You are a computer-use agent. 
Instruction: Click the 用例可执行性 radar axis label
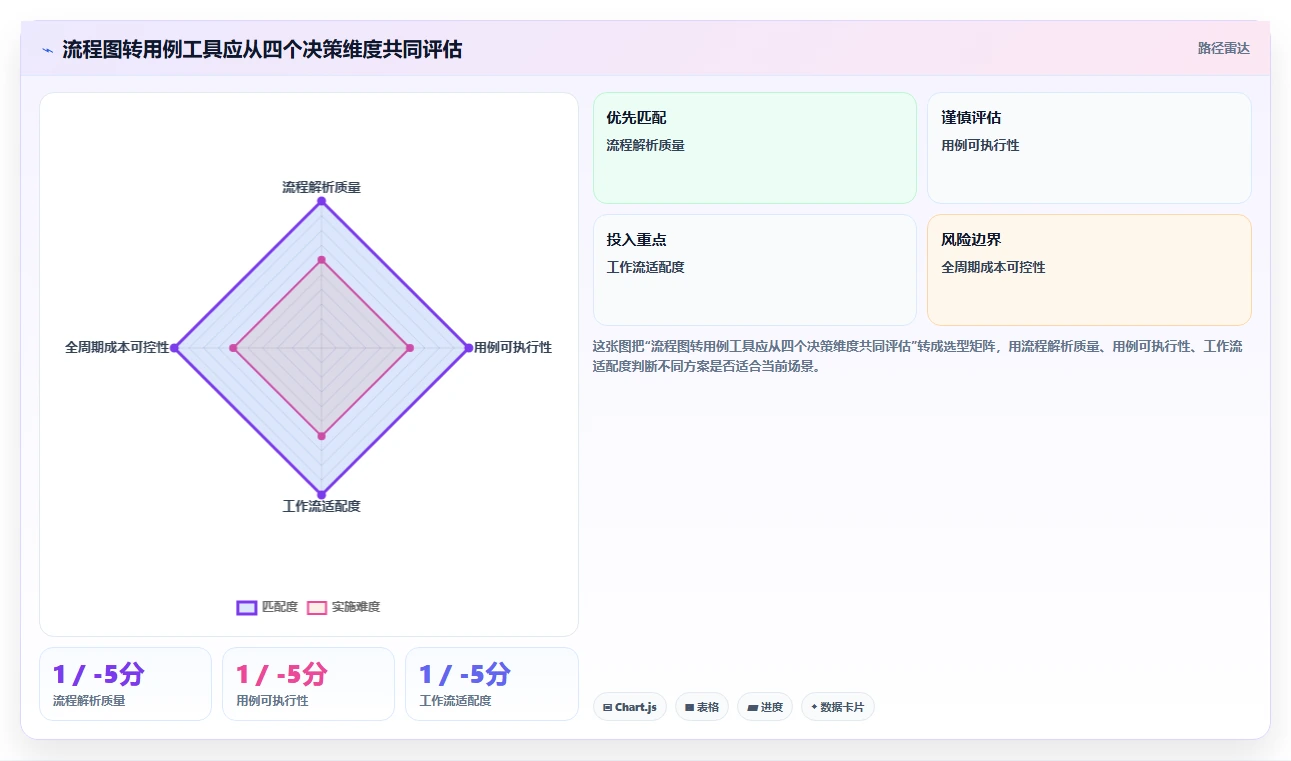tap(513, 348)
